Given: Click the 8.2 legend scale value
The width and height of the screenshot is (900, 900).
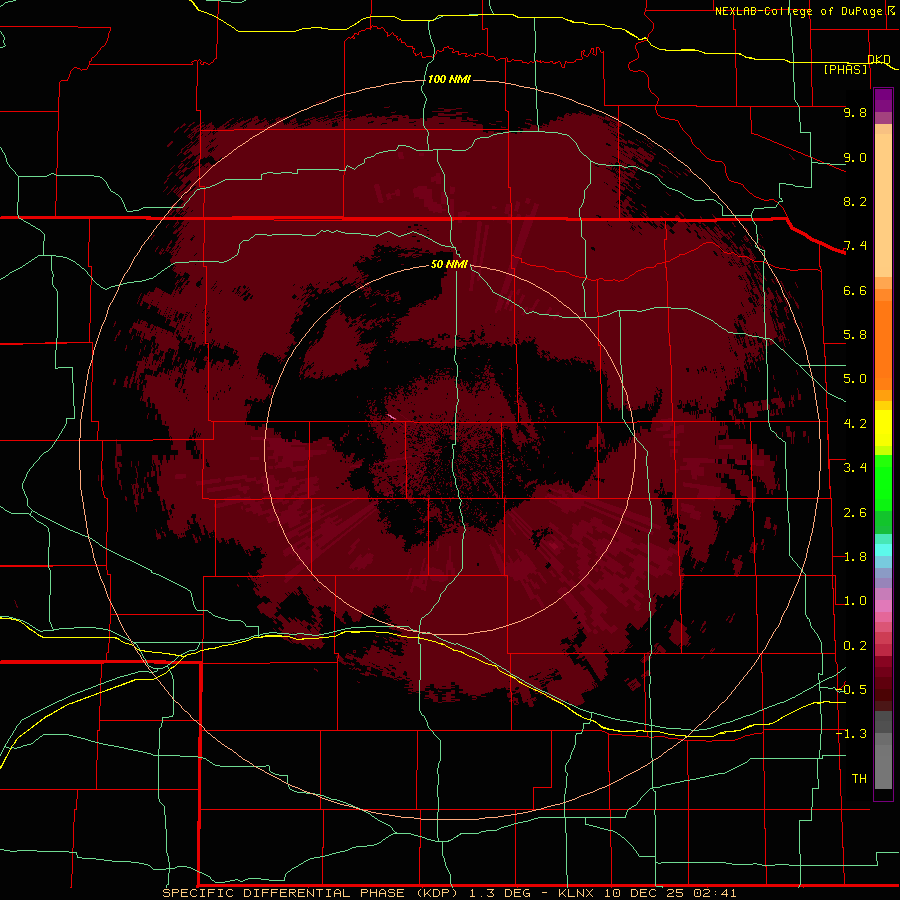Looking at the screenshot, I should [855, 201].
